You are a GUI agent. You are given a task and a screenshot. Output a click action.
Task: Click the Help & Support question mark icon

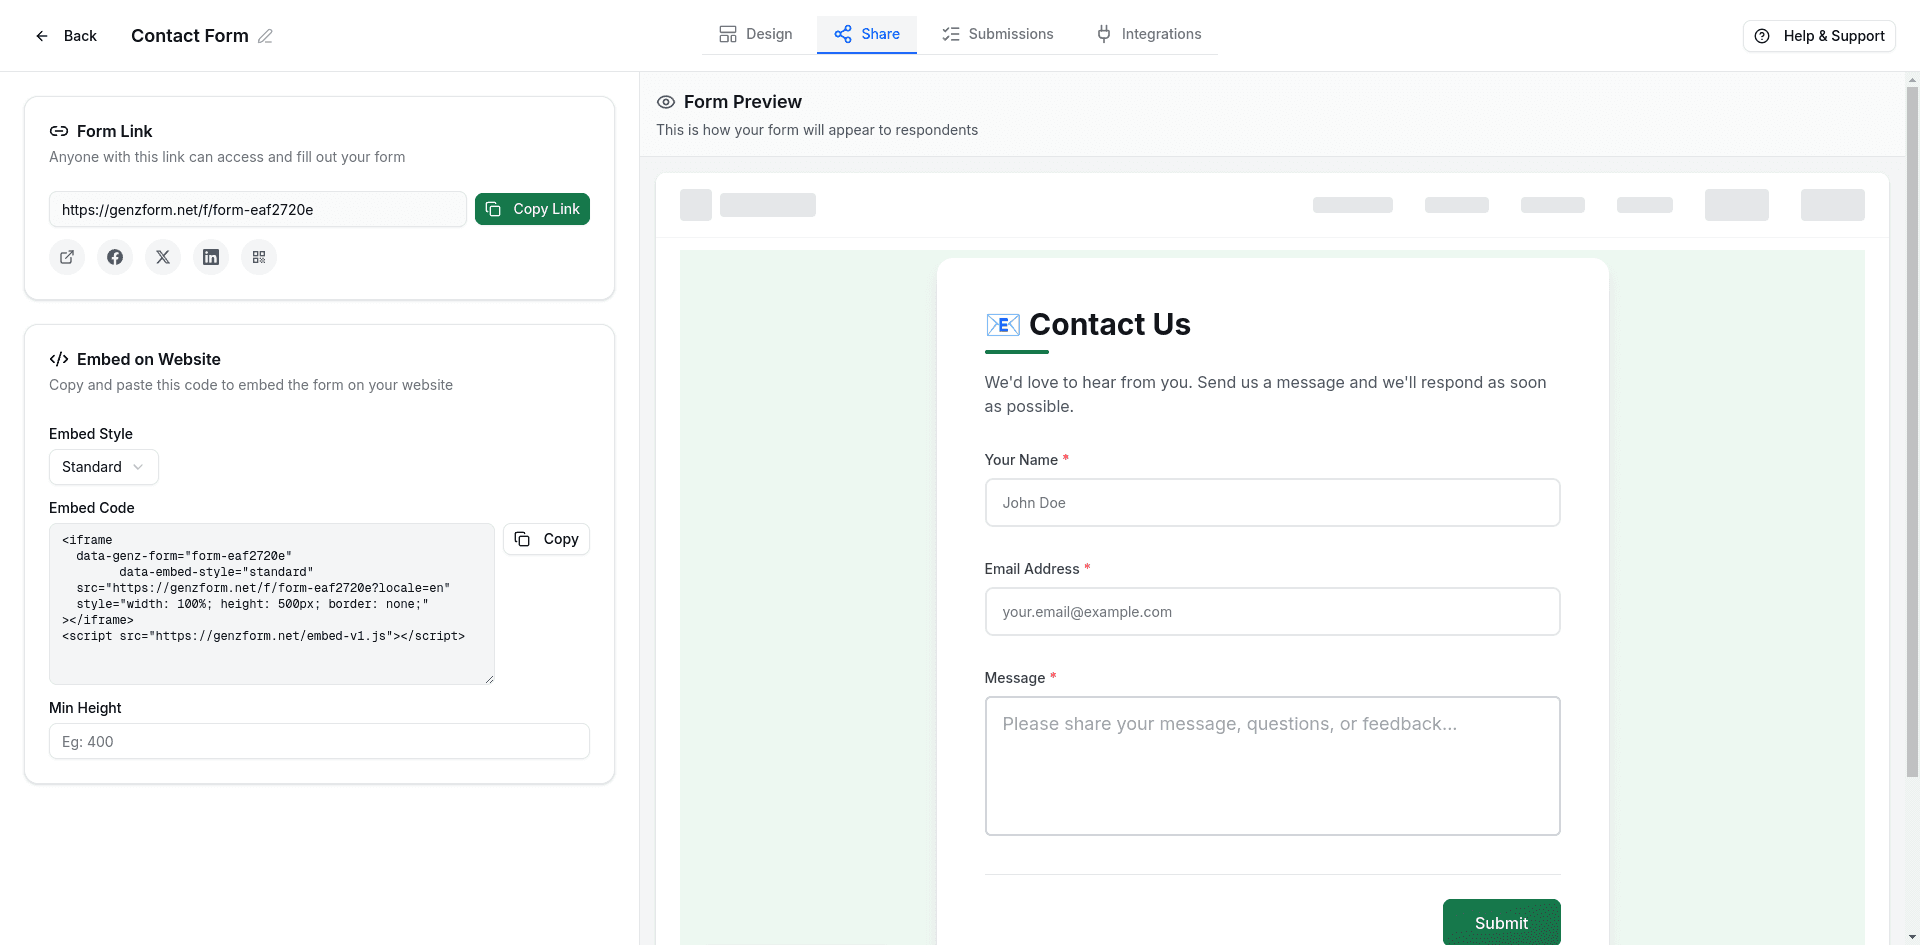tap(1762, 36)
